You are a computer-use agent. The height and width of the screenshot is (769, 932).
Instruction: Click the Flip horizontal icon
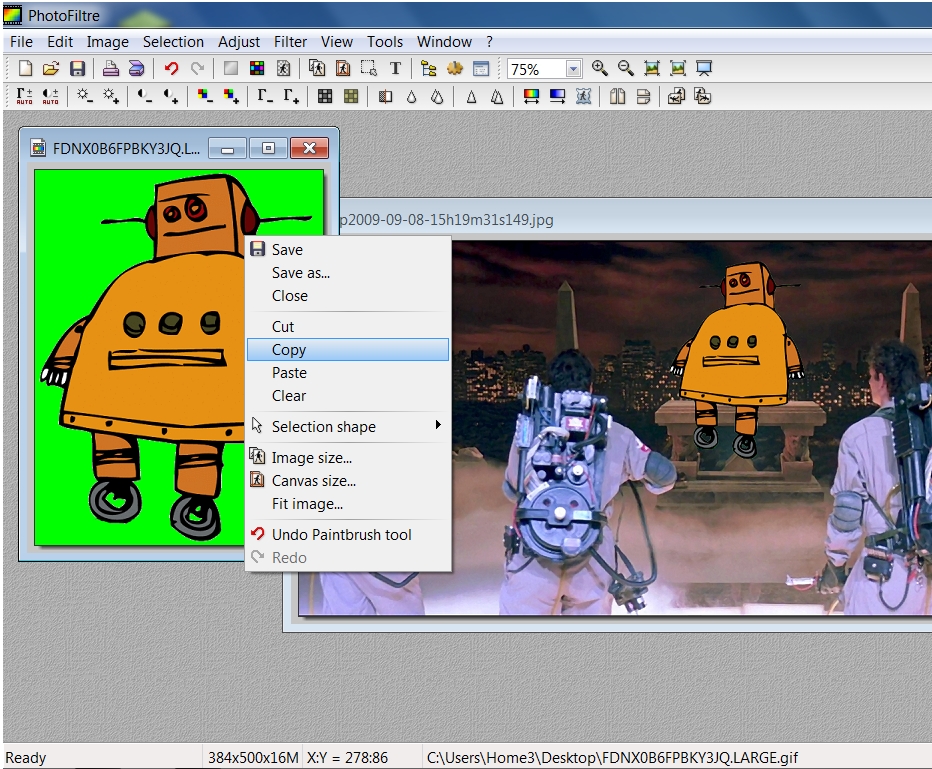618,96
